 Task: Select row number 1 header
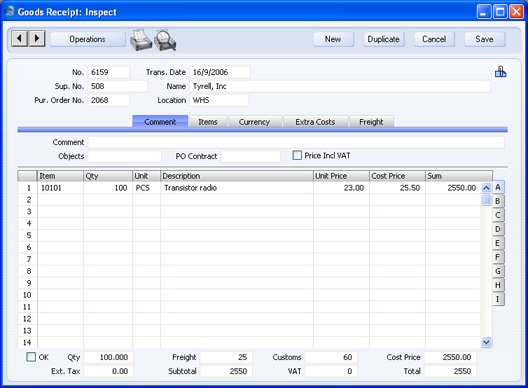click(x=28, y=188)
